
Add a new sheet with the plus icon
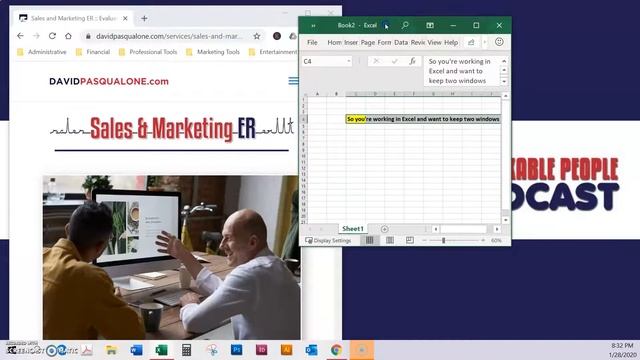[x=384, y=229]
